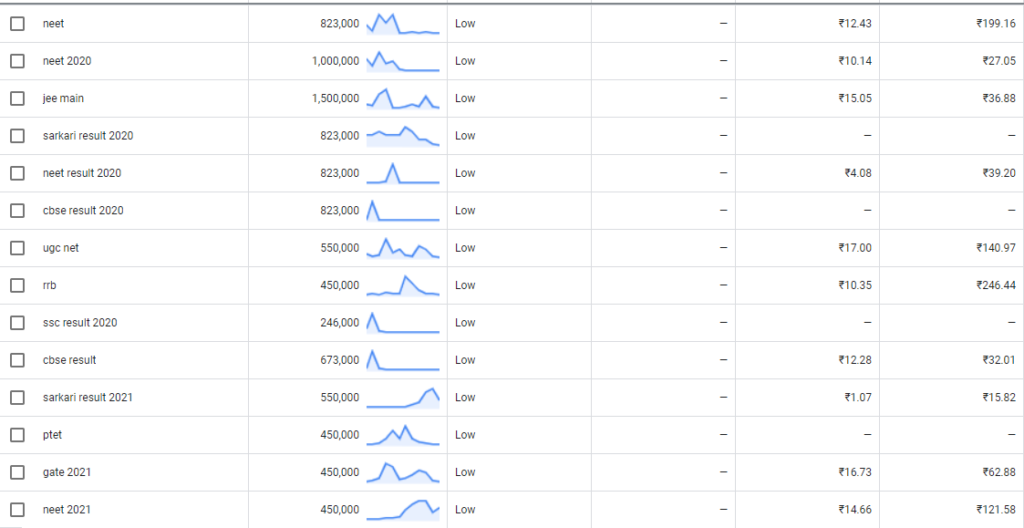Check the gate 2021 row box
This screenshot has height=528, width=1024.
(x=17, y=472)
